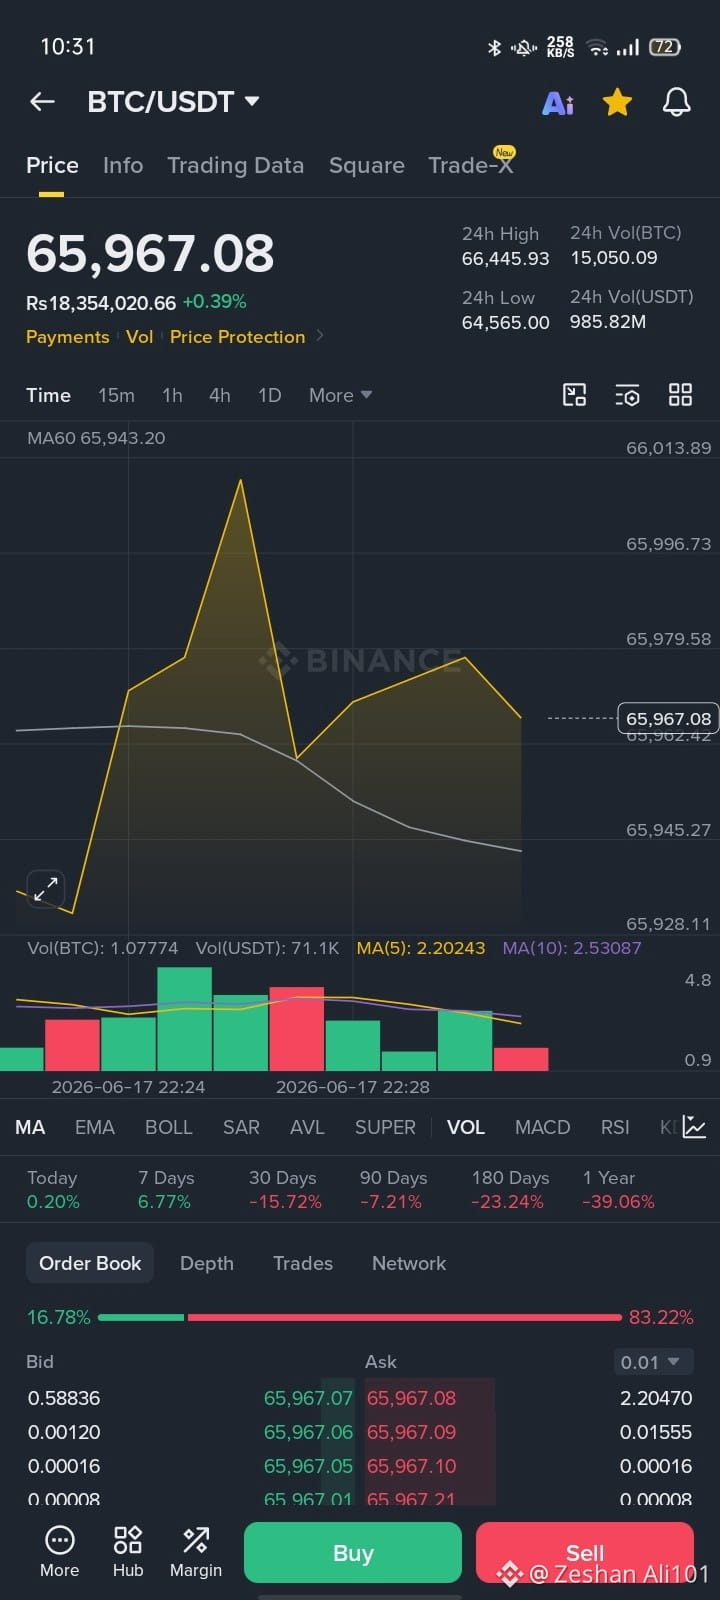Open the Trade-X tab

[x=470, y=165]
